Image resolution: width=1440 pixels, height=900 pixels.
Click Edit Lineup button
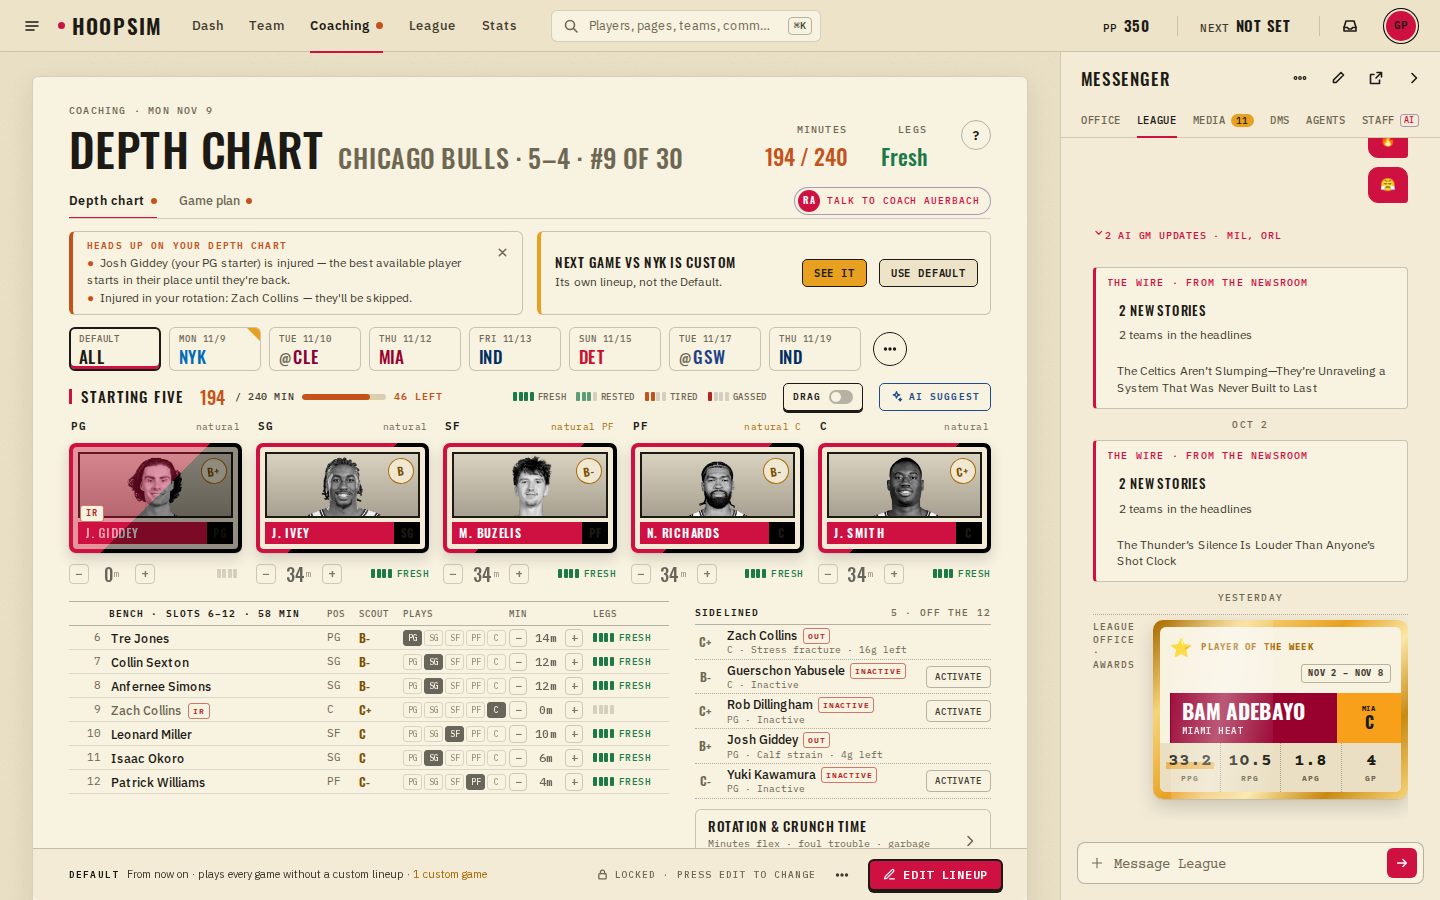point(935,875)
